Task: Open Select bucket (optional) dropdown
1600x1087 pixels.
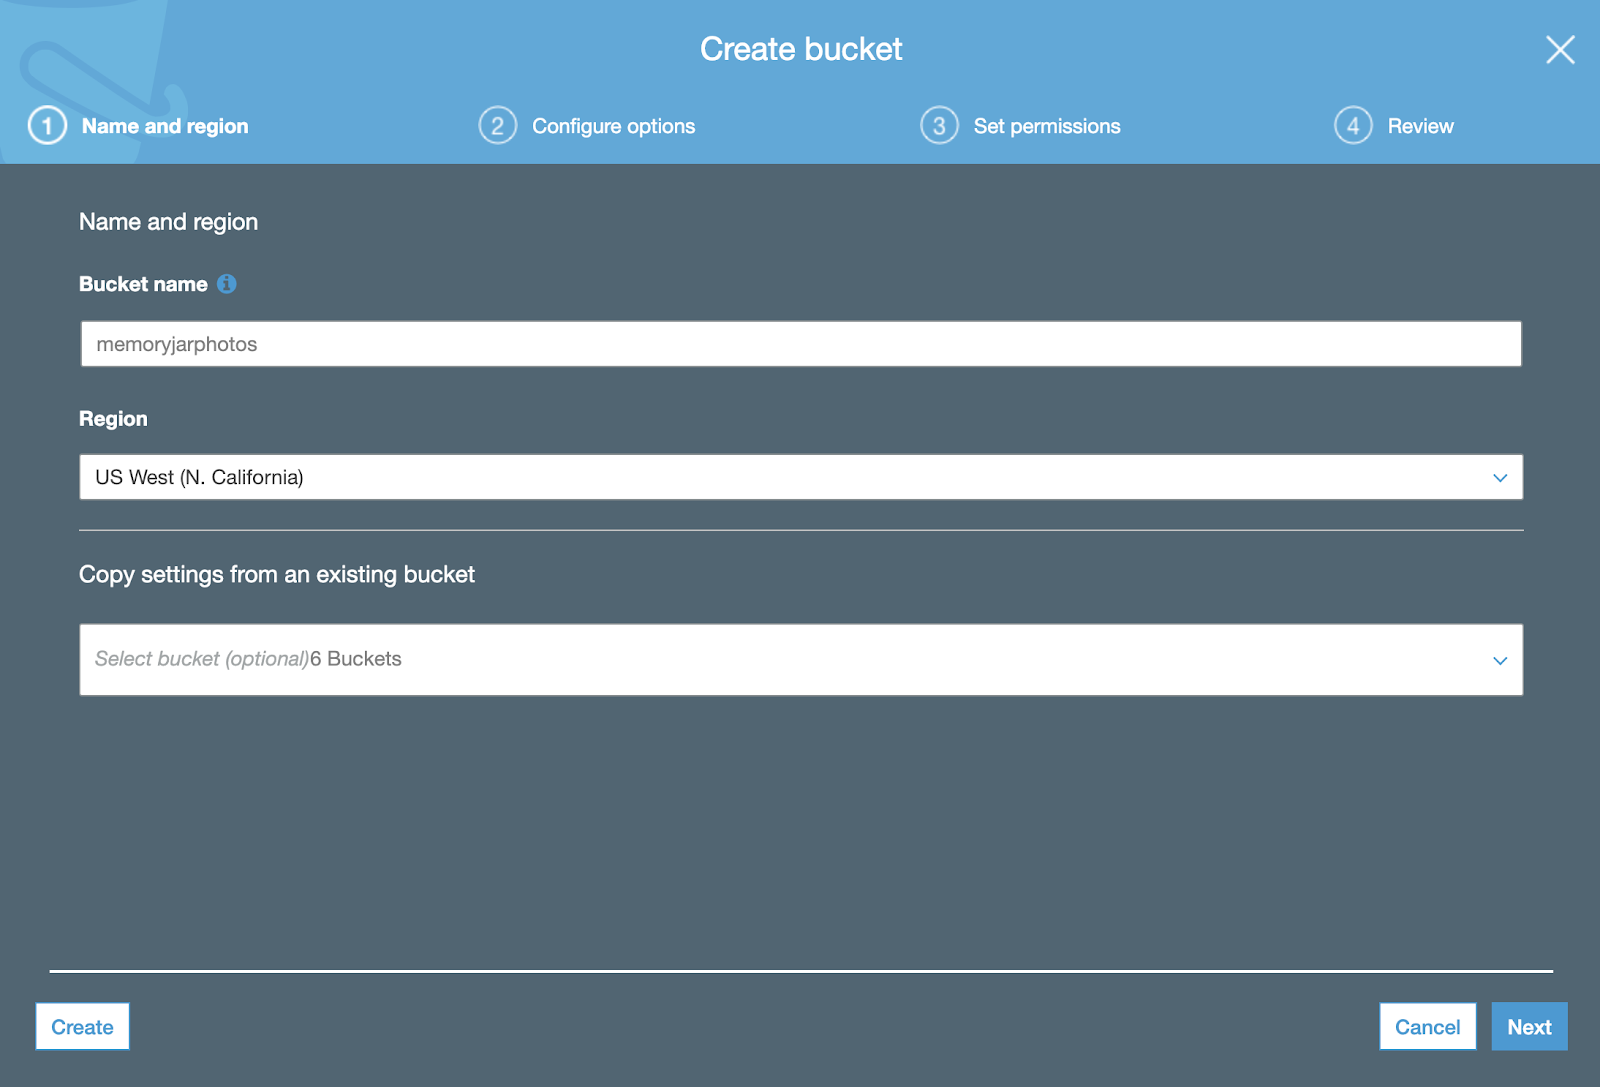Action: click(x=801, y=660)
